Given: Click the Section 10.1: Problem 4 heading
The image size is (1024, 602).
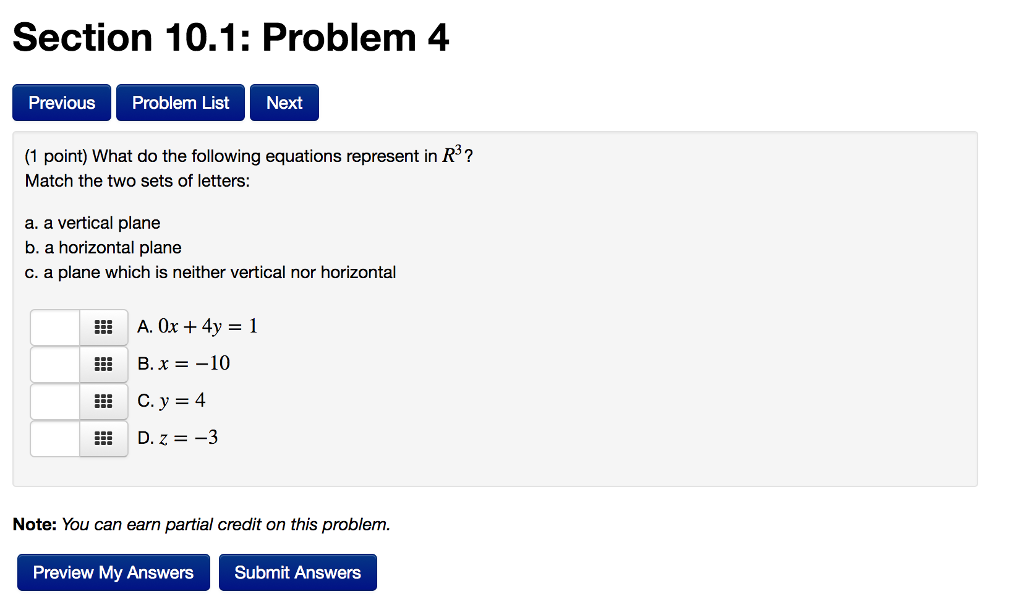Looking at the screenshot, I should [x=231, y=38].
